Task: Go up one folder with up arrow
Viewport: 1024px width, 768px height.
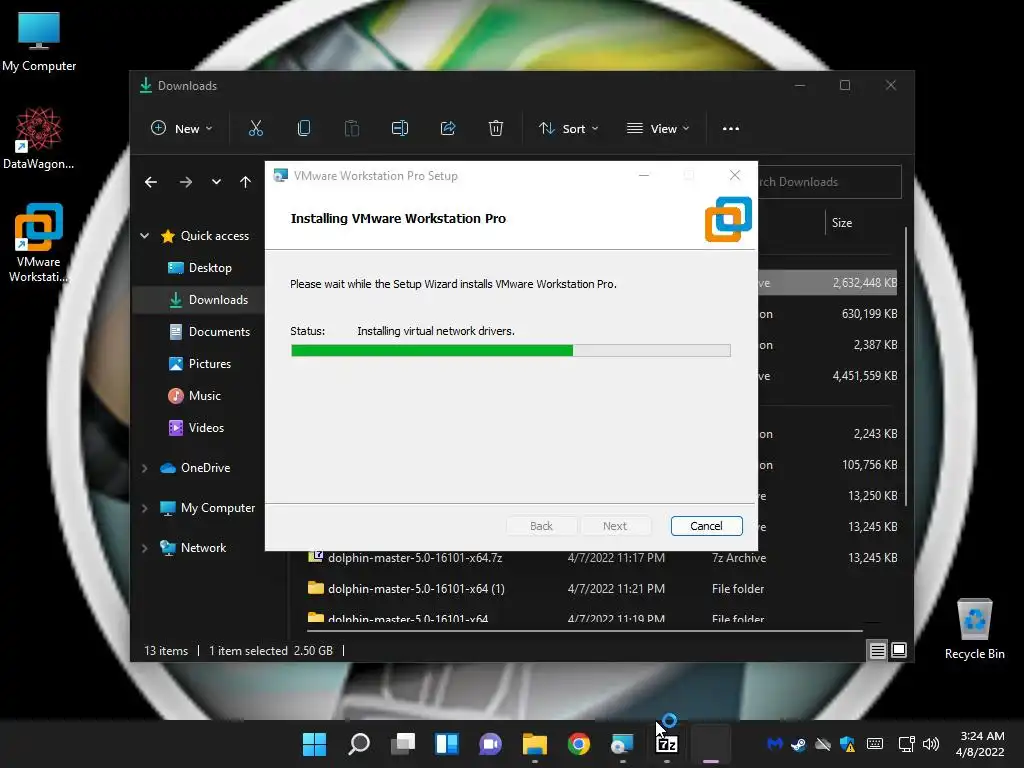Action: coord(245,182)
